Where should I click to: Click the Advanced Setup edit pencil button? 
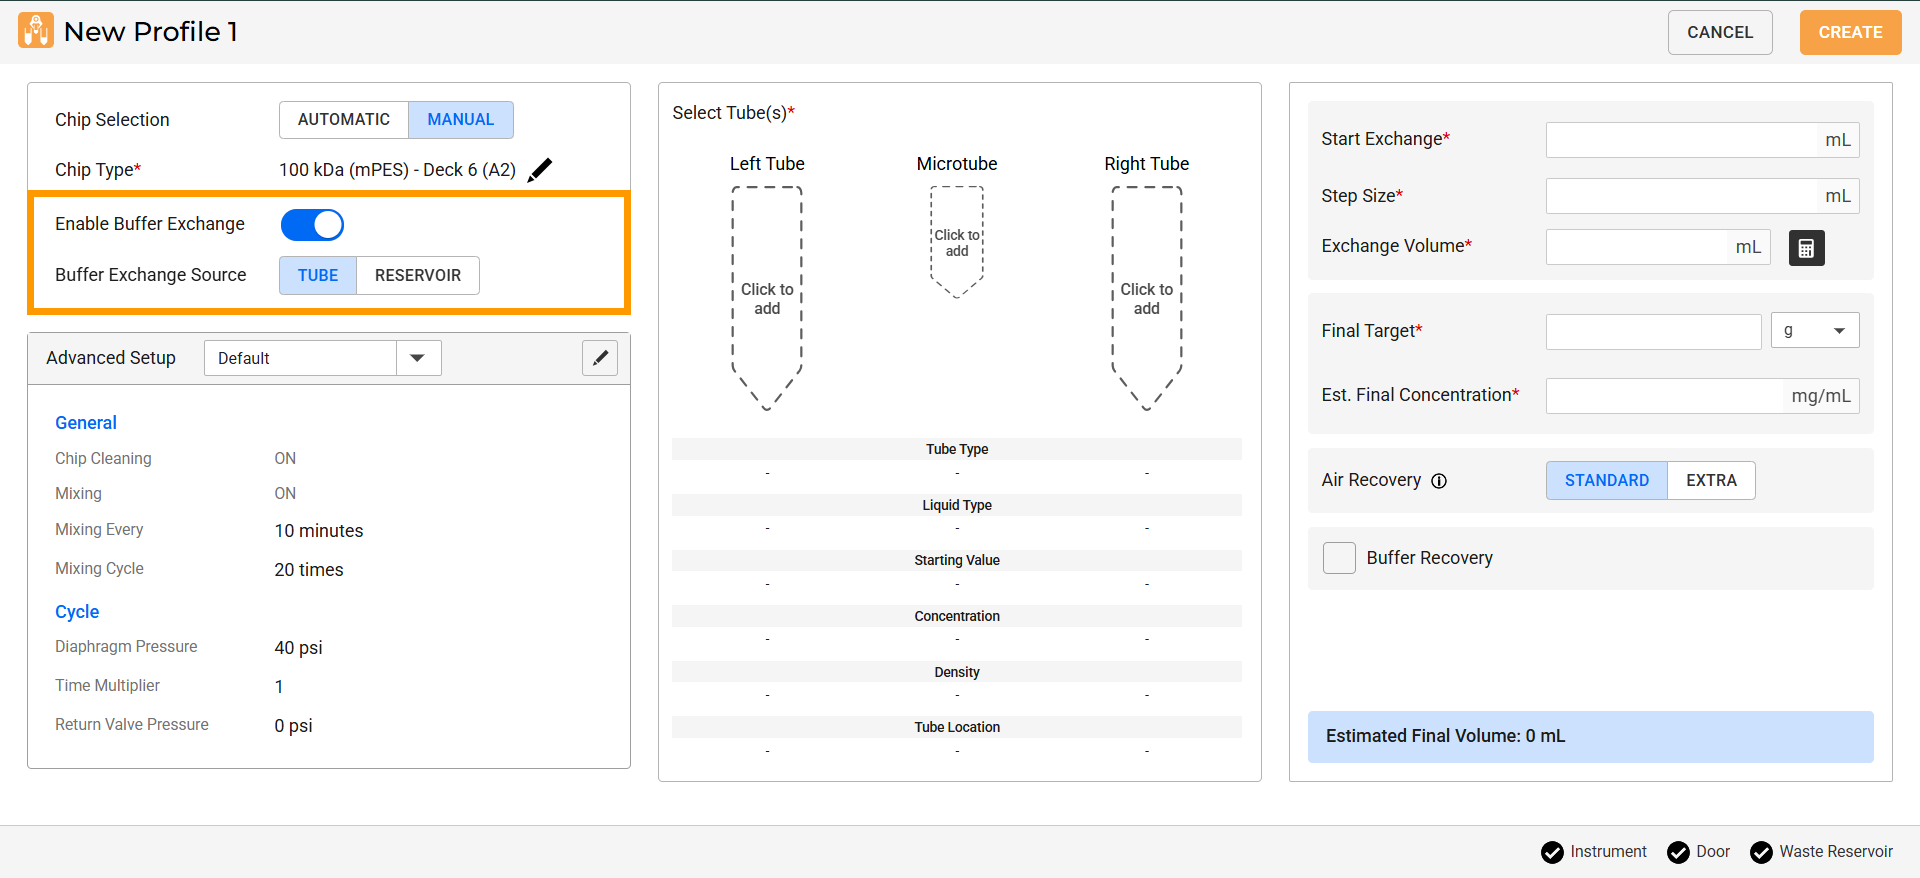click(x=600, y=358)
